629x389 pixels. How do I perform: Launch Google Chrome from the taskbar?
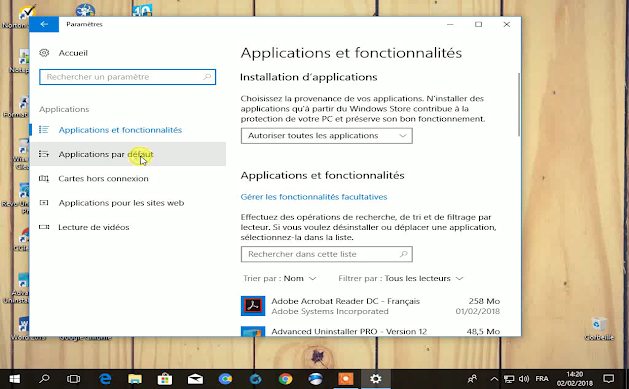285,379
